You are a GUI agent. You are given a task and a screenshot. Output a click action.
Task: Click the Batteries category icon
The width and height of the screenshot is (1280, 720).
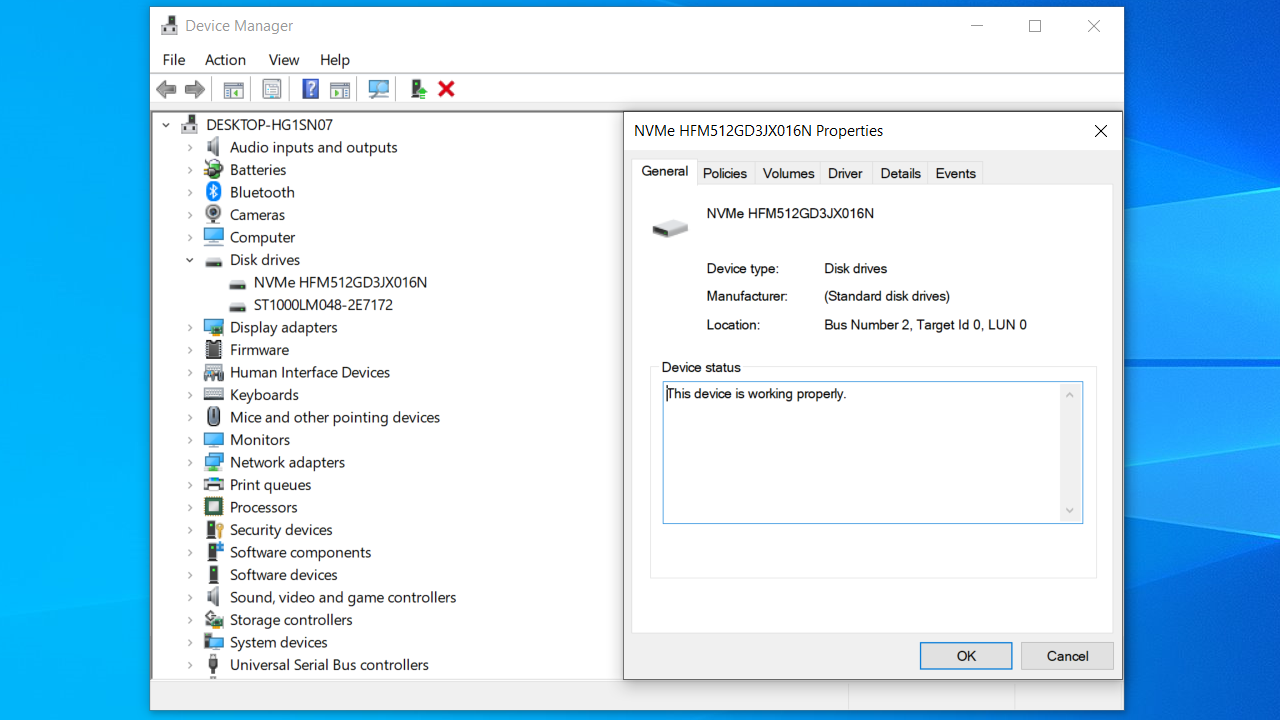click(213, 170)
